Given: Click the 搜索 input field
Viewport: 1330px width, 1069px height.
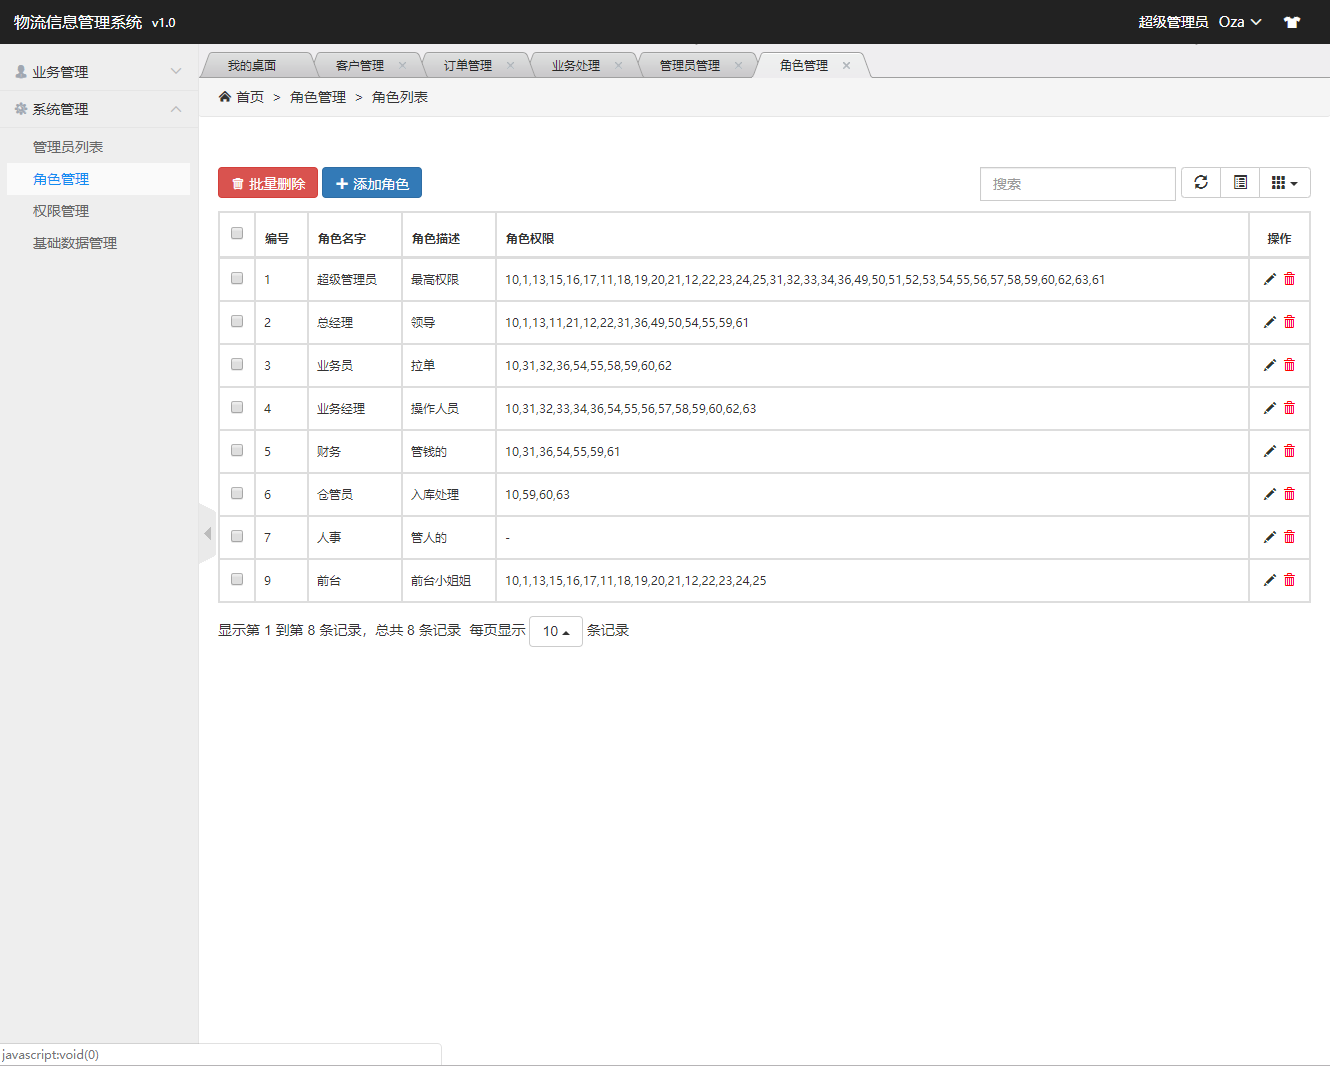Looking at the screenshot, I should click(x=1077, y=184).
